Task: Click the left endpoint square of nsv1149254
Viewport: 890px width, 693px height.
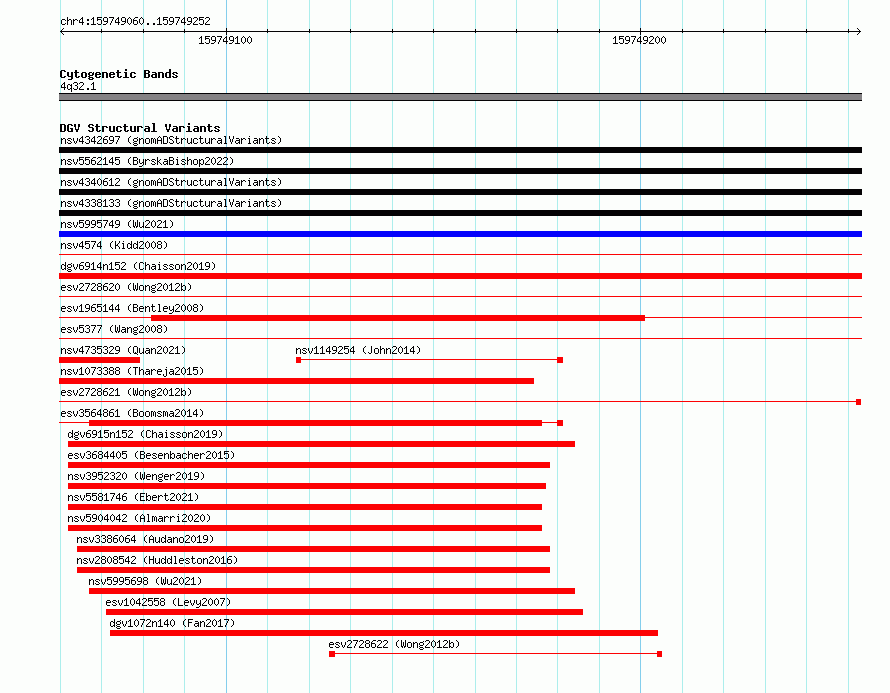Action: tap(299, 360)
